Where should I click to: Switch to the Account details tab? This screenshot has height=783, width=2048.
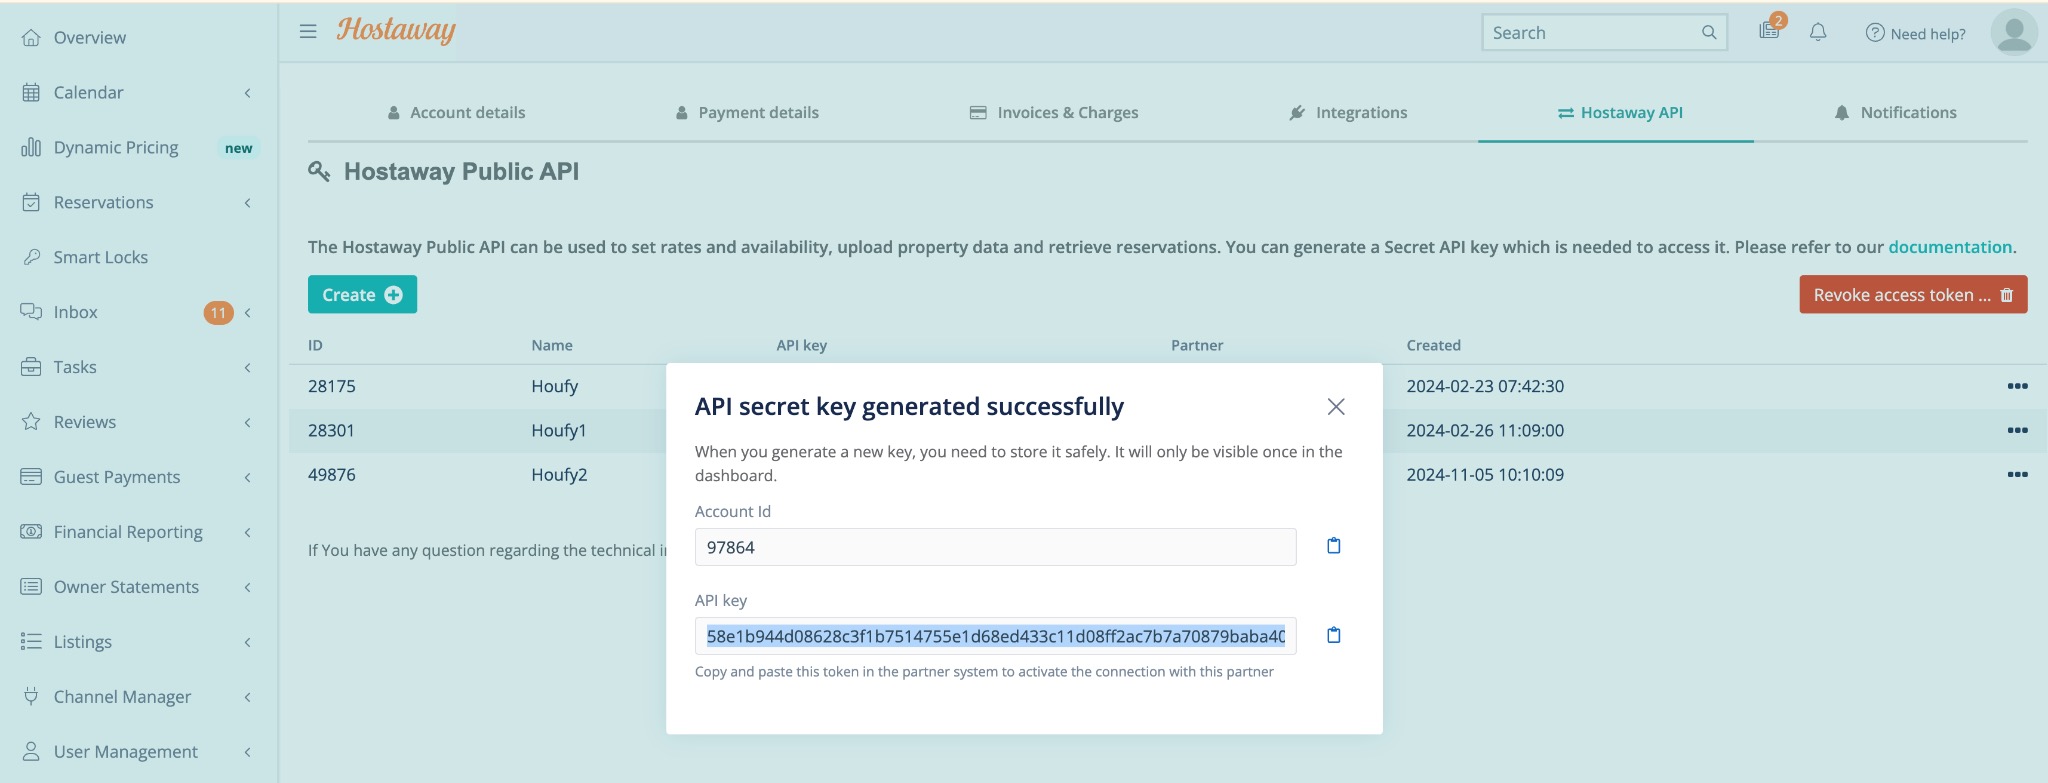456,113
